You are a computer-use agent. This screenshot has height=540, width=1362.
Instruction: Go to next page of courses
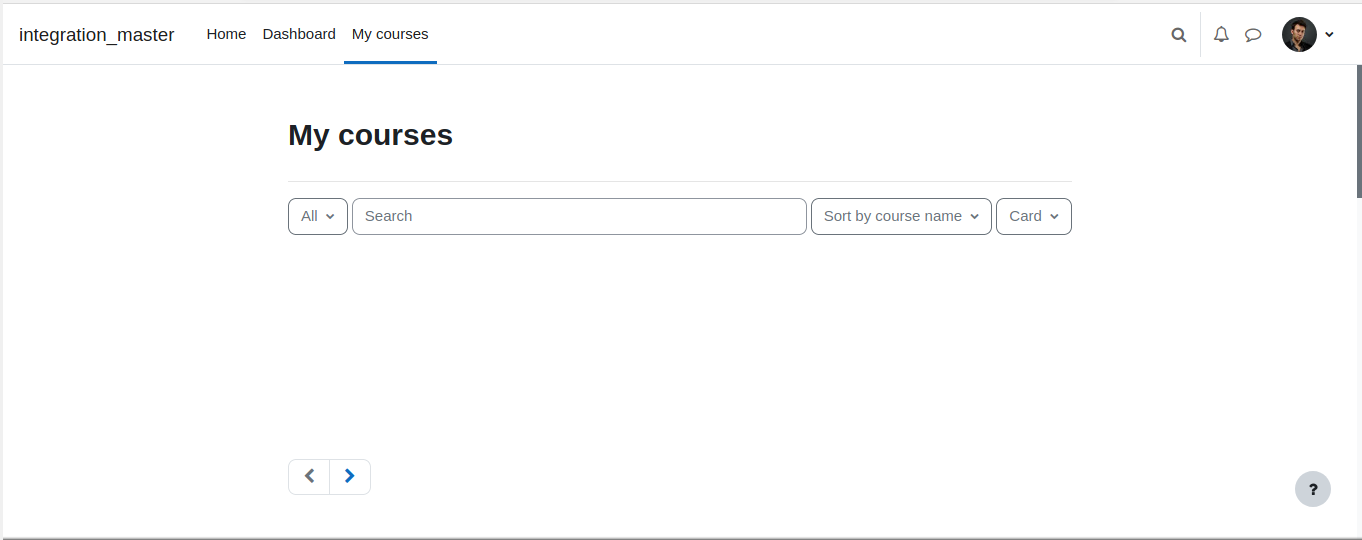point(350,477)
